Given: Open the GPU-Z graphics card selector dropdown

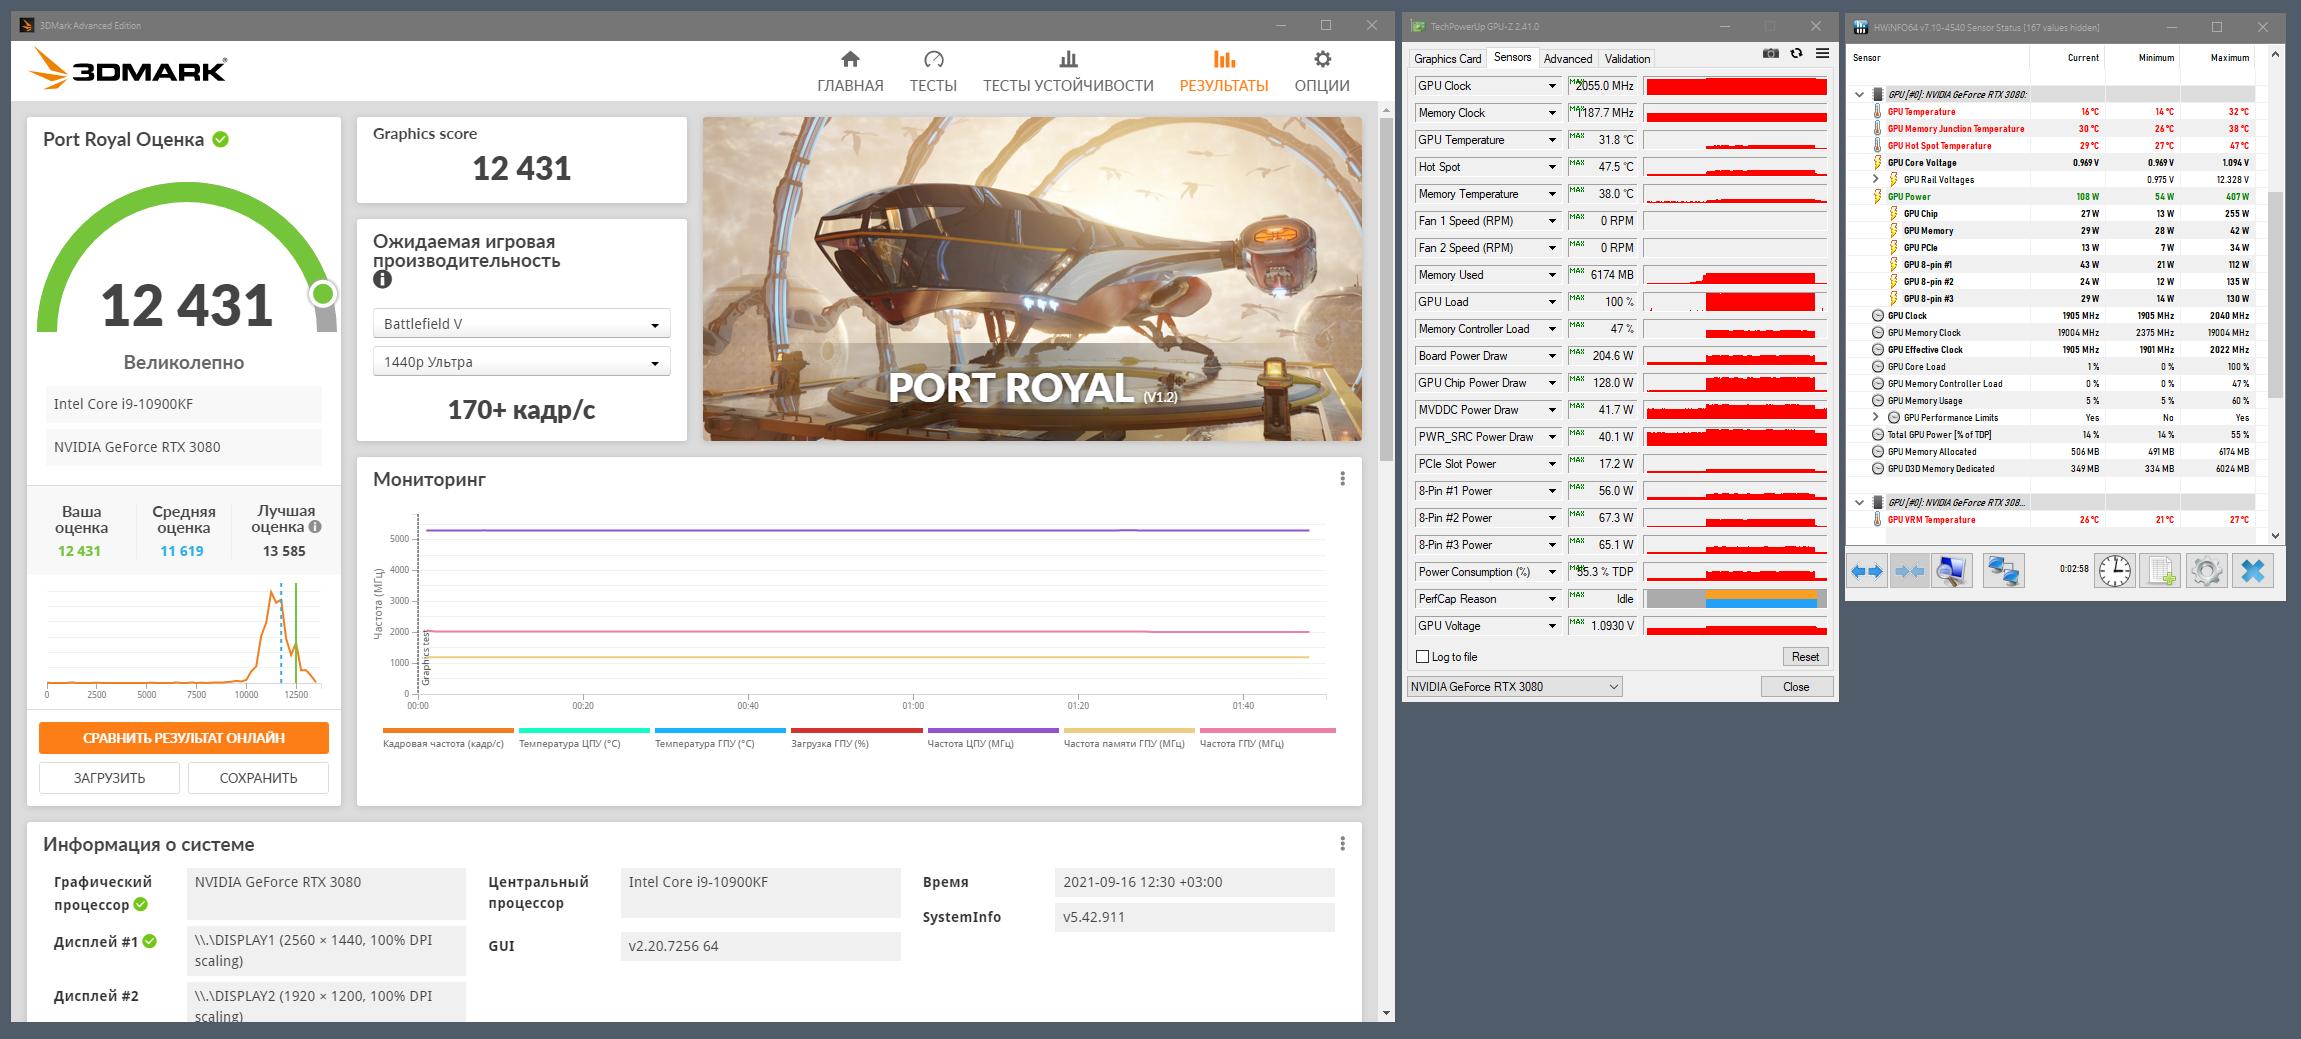Looking at the screenshot, I should 1514,686.
